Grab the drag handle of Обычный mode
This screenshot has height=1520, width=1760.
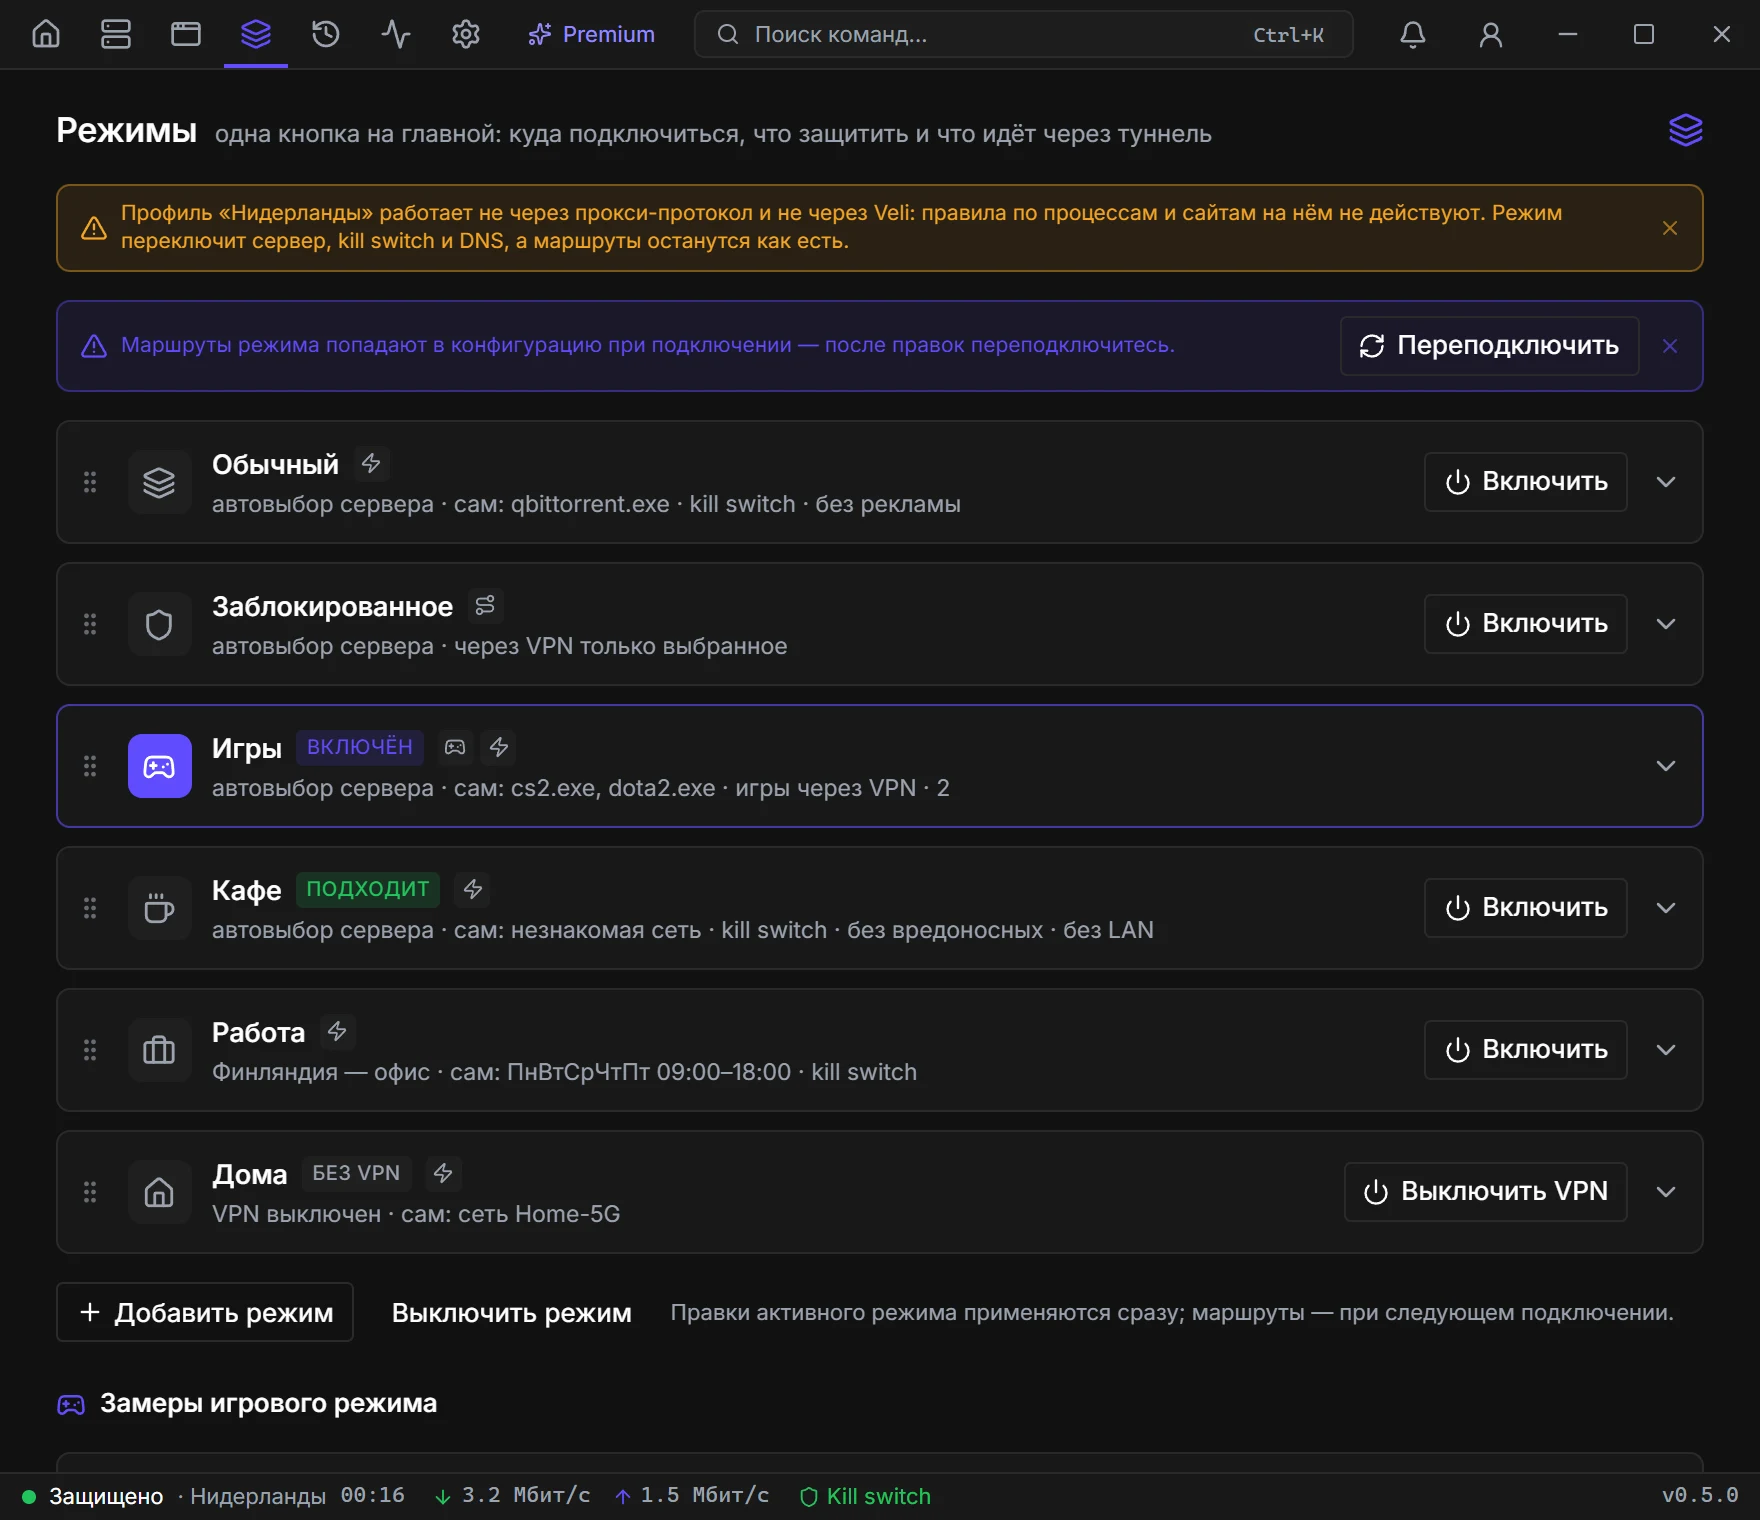click(x=90, y=482)
